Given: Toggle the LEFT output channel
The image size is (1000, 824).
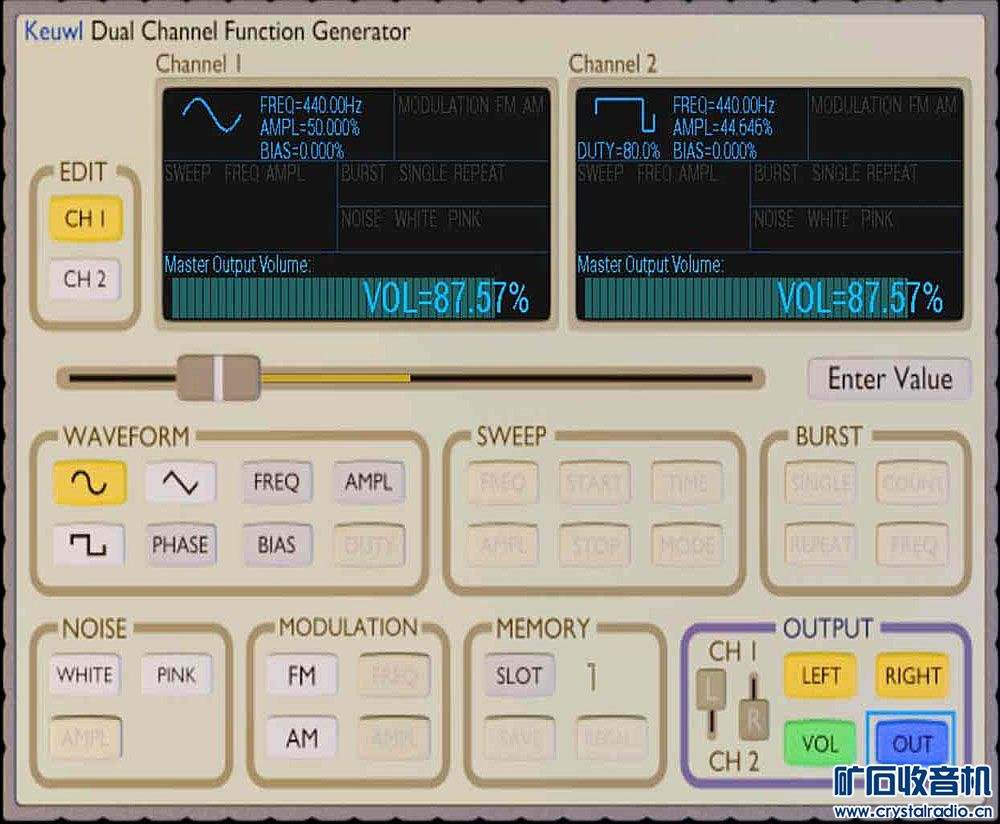Looking at the screenshot, I should pyautogui.click(x=820, y=675).
